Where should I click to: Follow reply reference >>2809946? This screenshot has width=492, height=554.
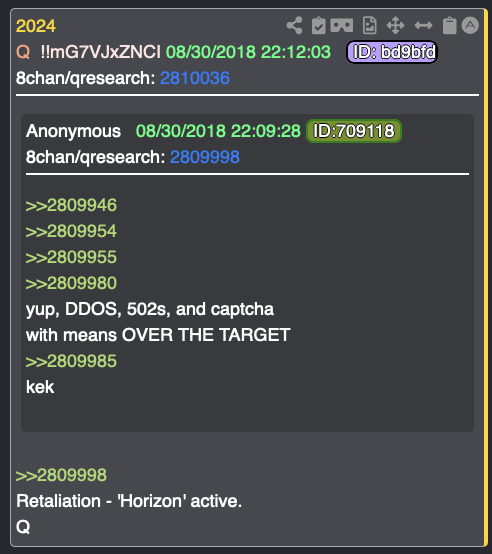click(x=71, y=205)
